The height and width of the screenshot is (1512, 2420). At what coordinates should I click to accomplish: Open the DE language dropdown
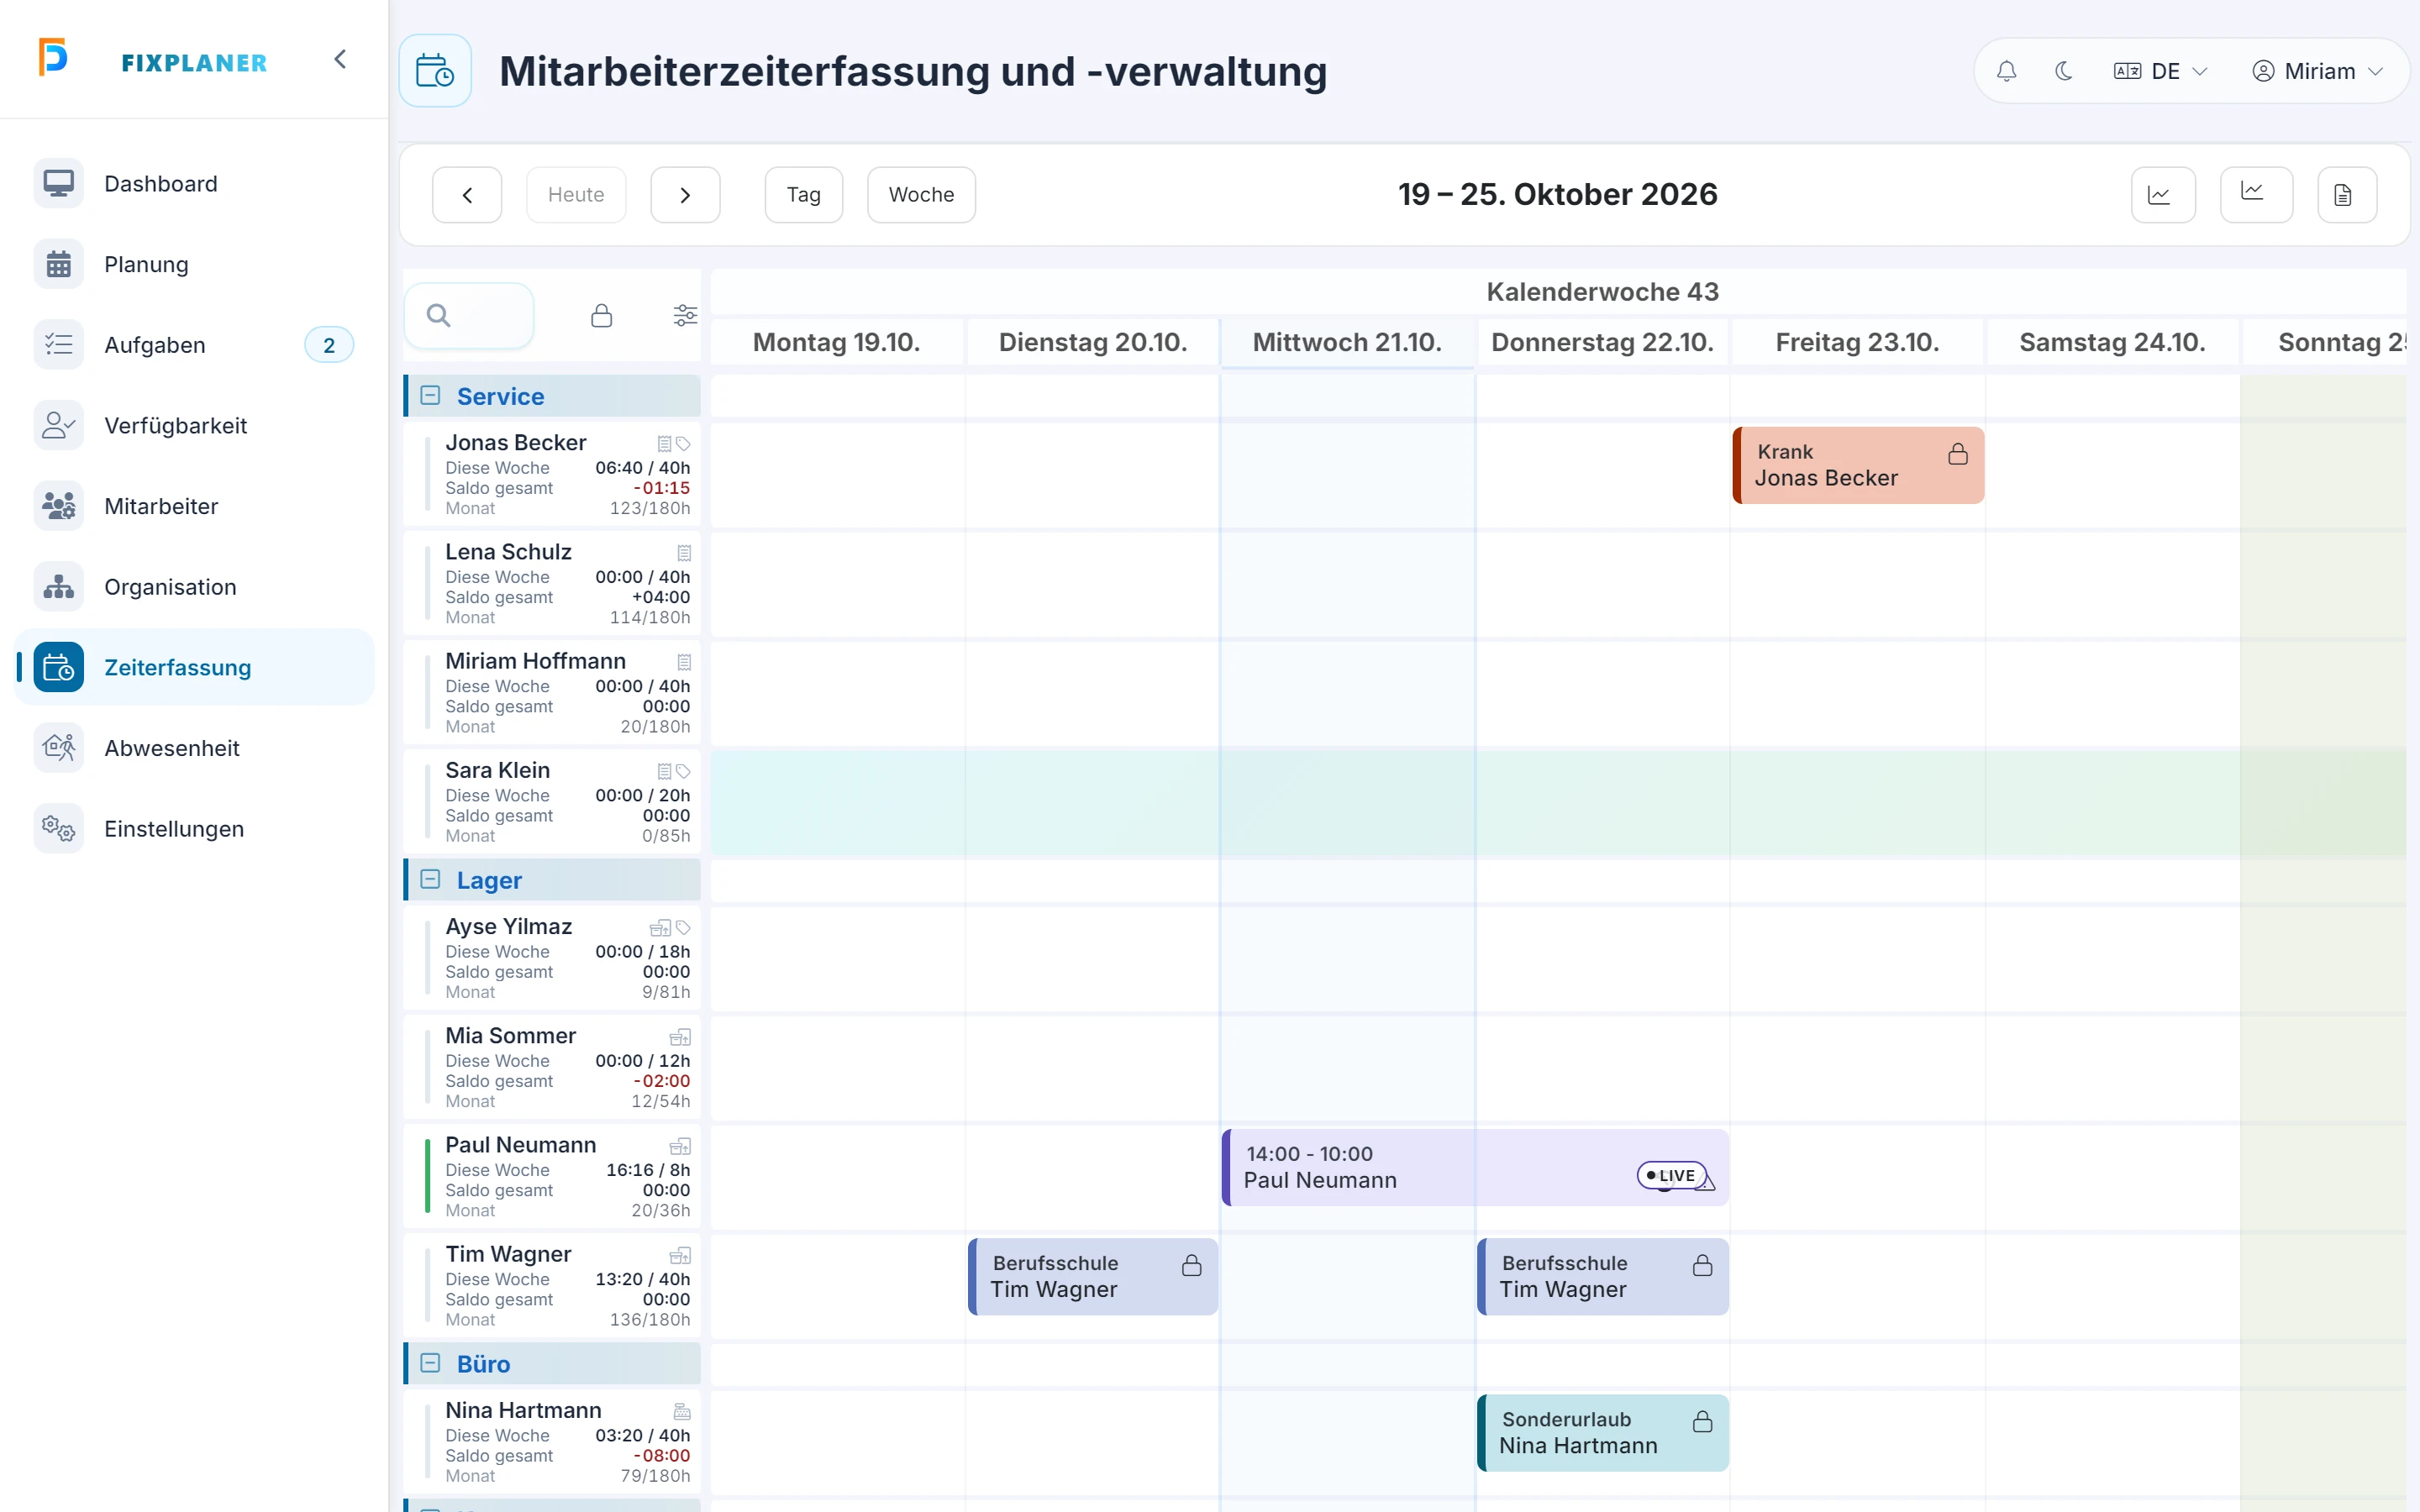(2160, 71)
